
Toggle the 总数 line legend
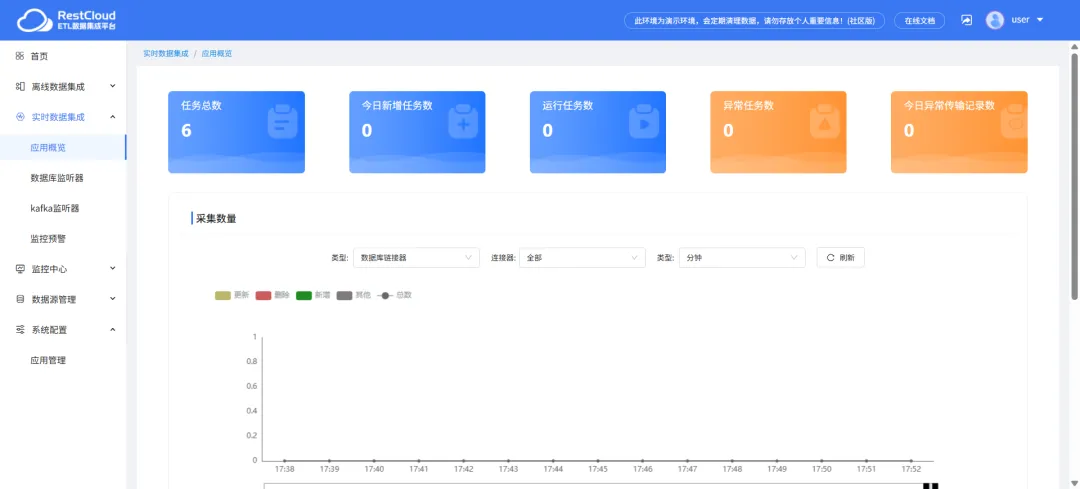tap(394, 295)
